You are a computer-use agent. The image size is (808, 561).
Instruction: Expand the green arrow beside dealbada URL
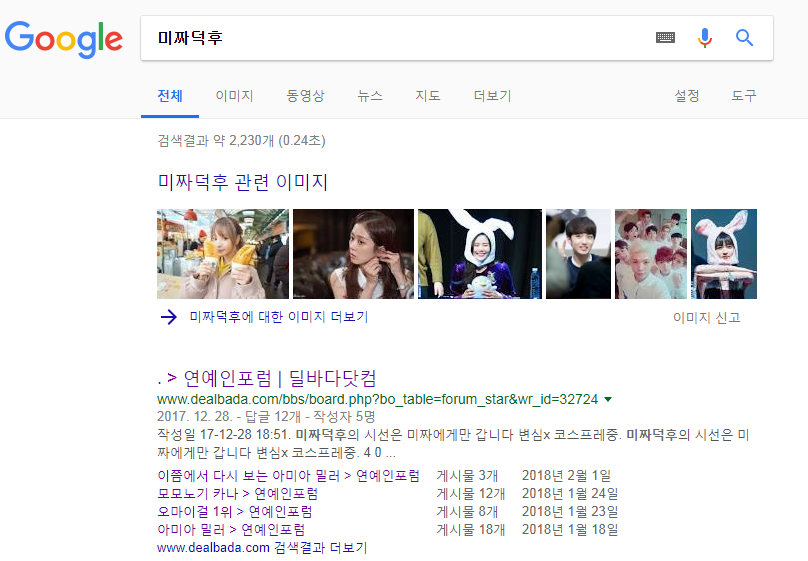point(608,400)
